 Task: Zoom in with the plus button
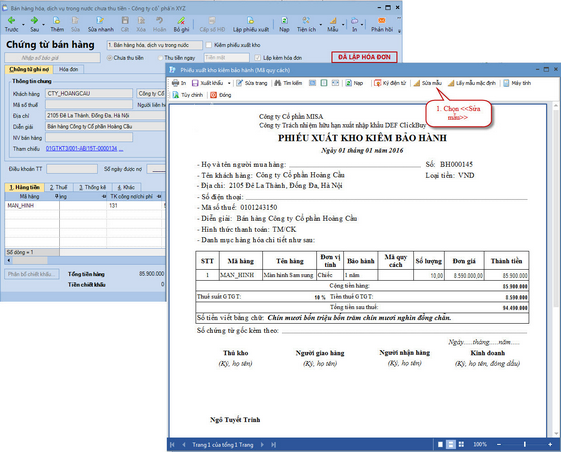(x=550, y=444)
